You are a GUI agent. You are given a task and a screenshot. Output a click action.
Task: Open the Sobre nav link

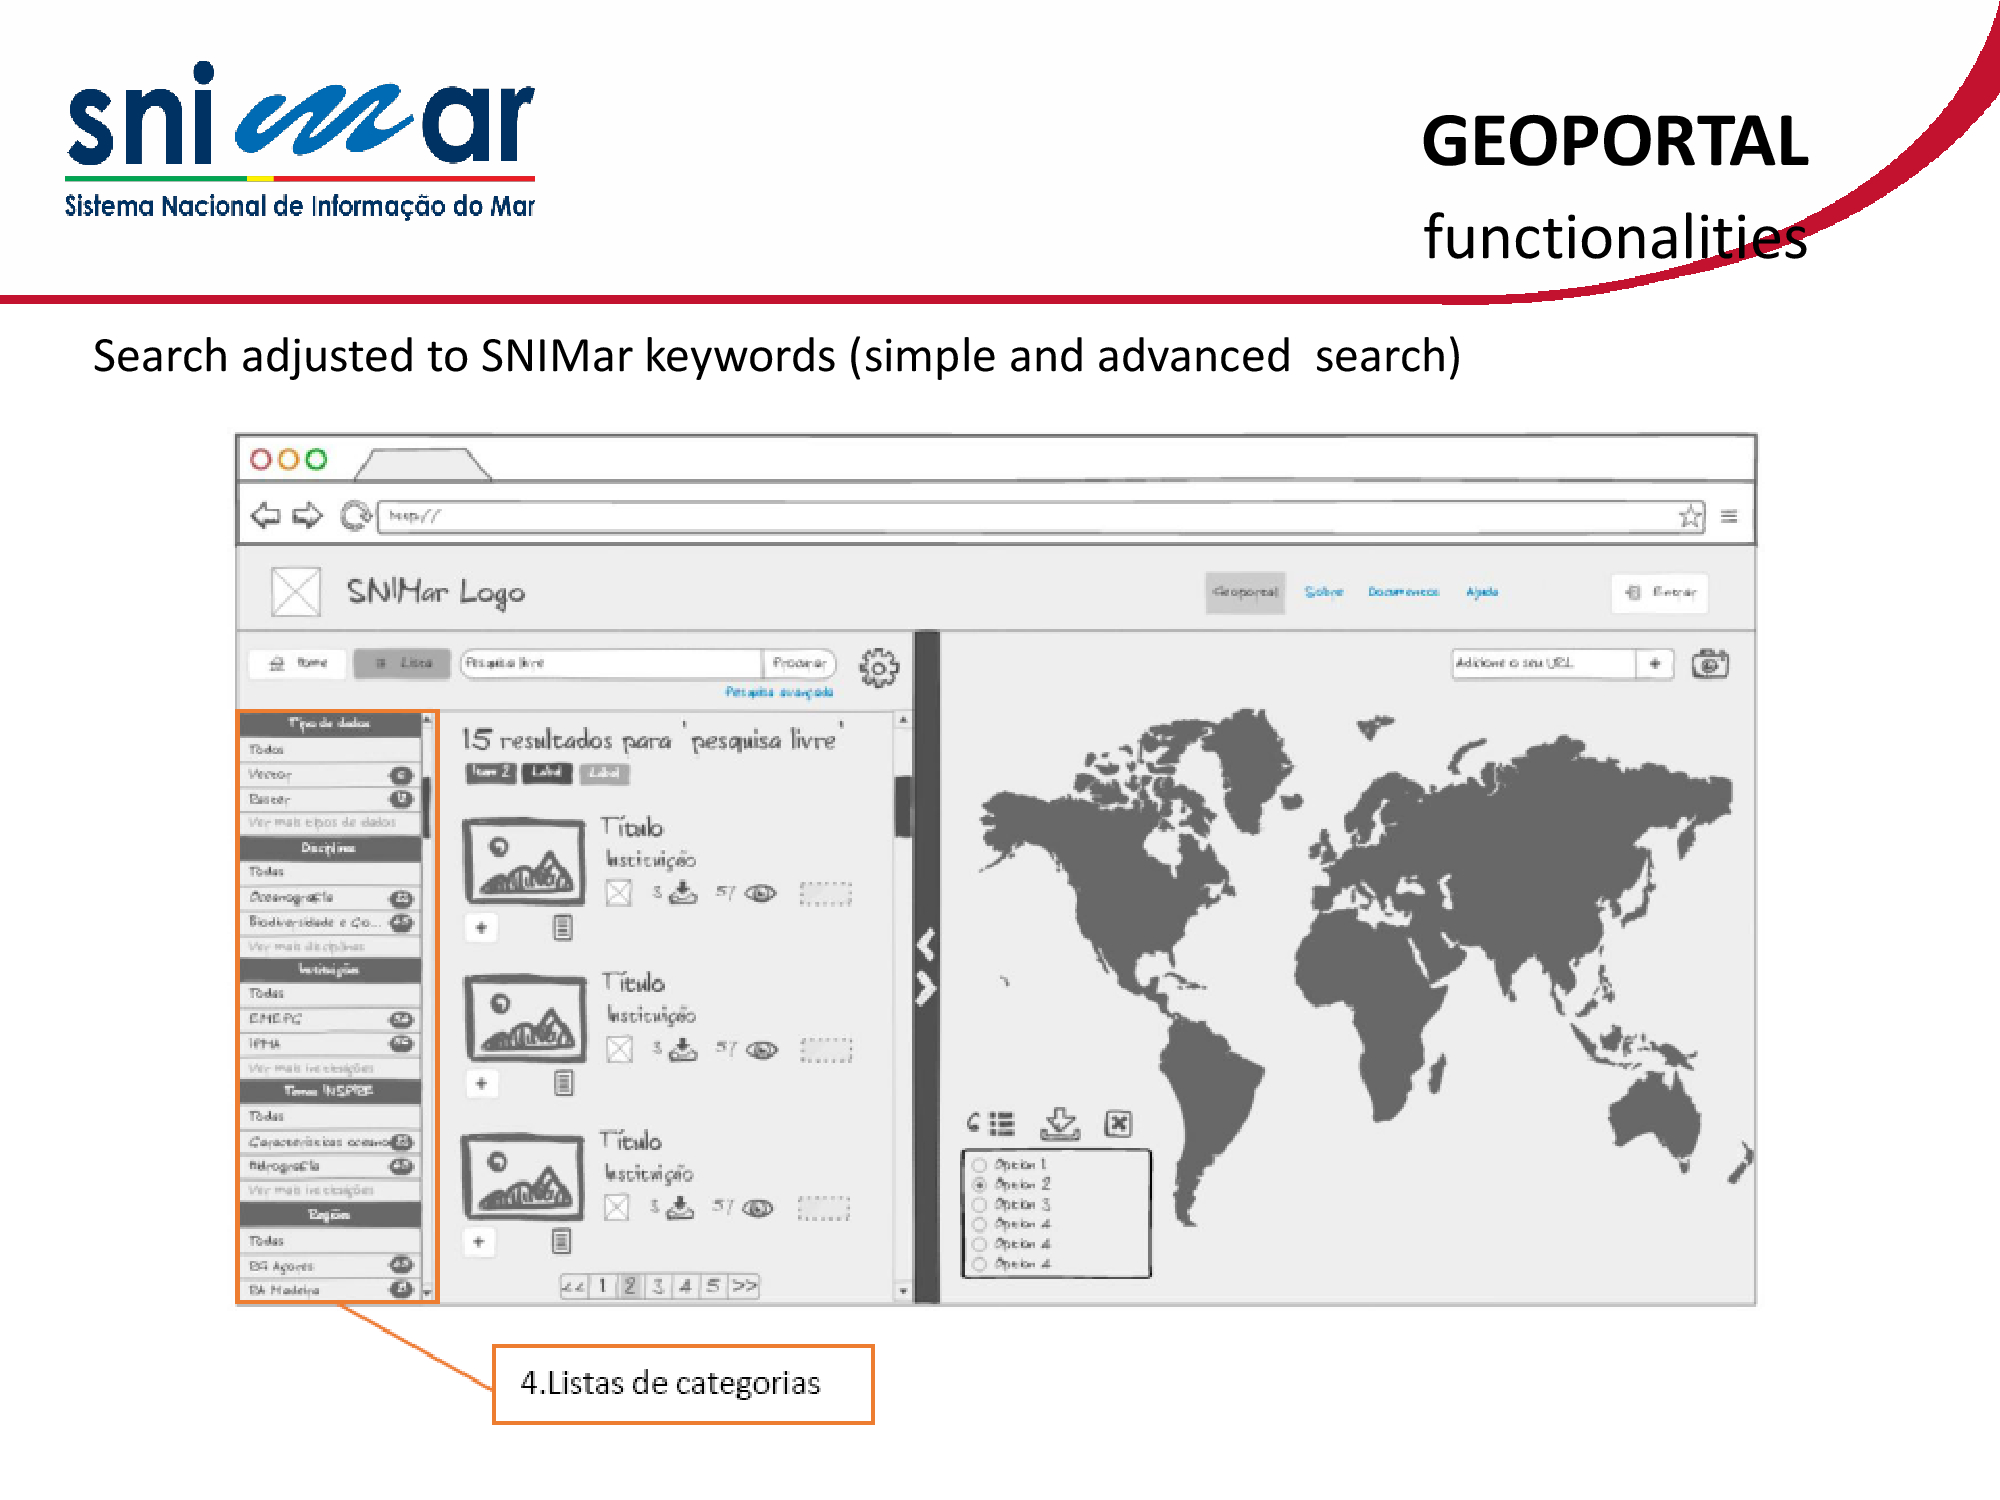1324,592
